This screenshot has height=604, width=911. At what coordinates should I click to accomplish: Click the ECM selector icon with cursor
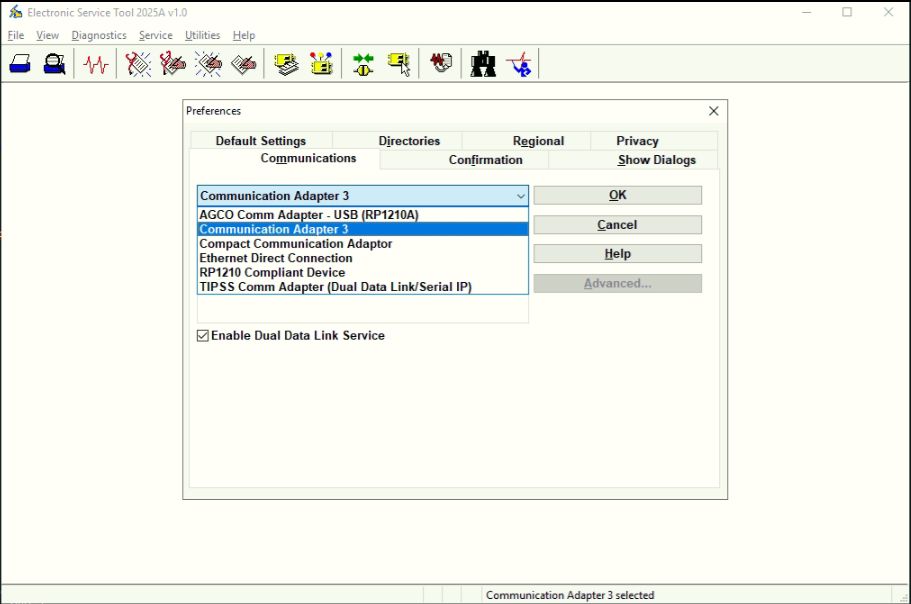tap(399, 64)
